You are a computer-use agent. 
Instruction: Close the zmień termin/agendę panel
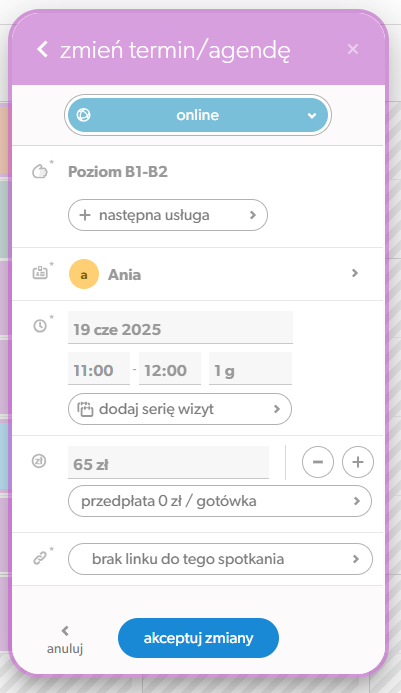point(353,49)
